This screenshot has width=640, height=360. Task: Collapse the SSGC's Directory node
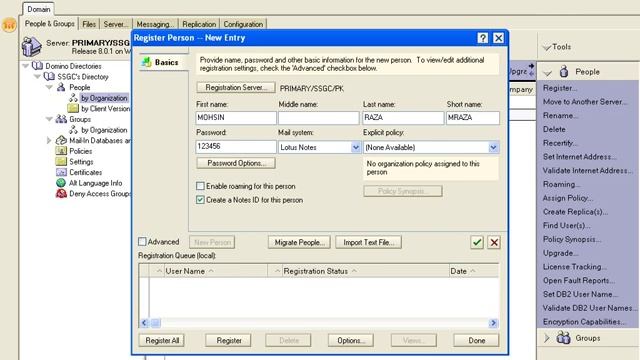point(38,76)
